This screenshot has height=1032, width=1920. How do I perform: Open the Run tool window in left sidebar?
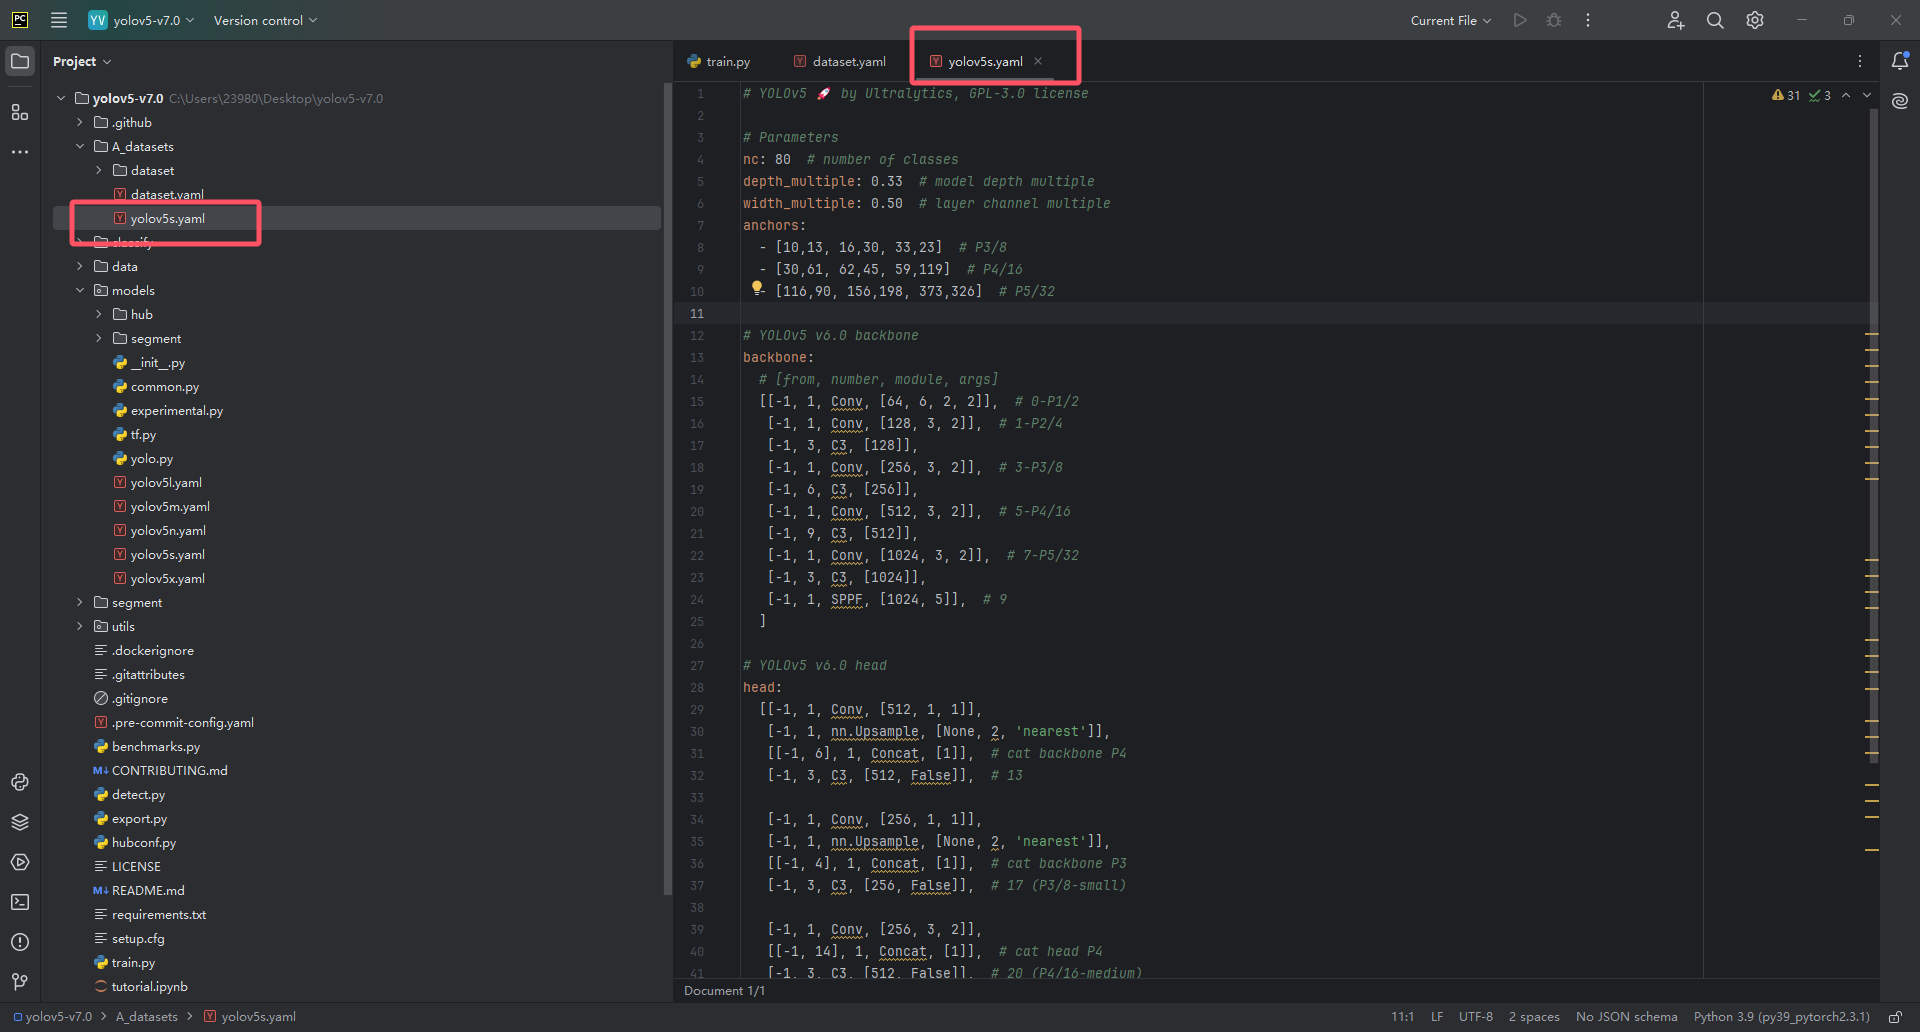(x=20, y=862)
